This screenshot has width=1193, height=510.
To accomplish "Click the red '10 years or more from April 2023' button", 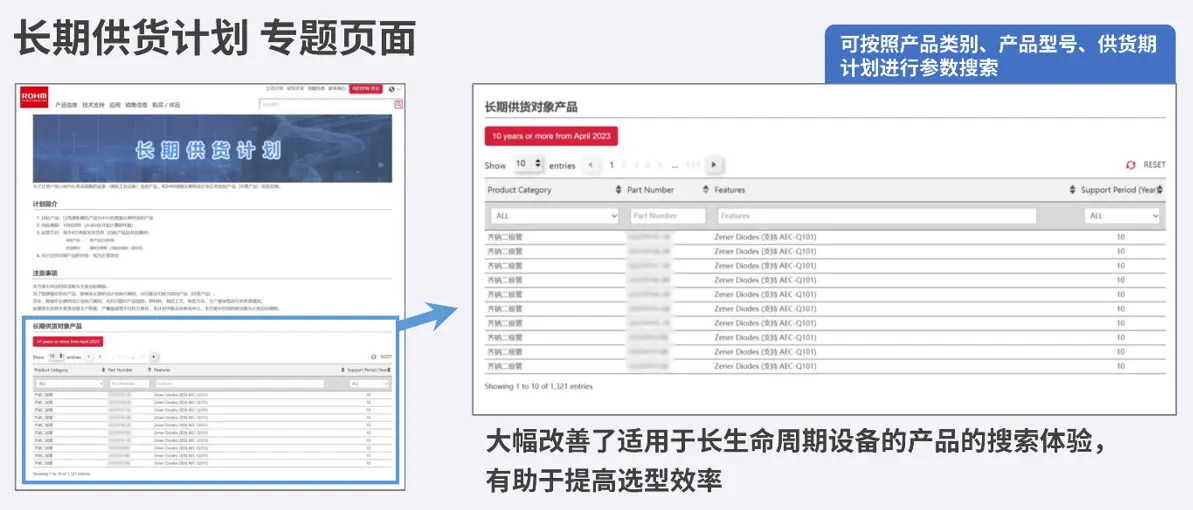I will coord(551,136).
